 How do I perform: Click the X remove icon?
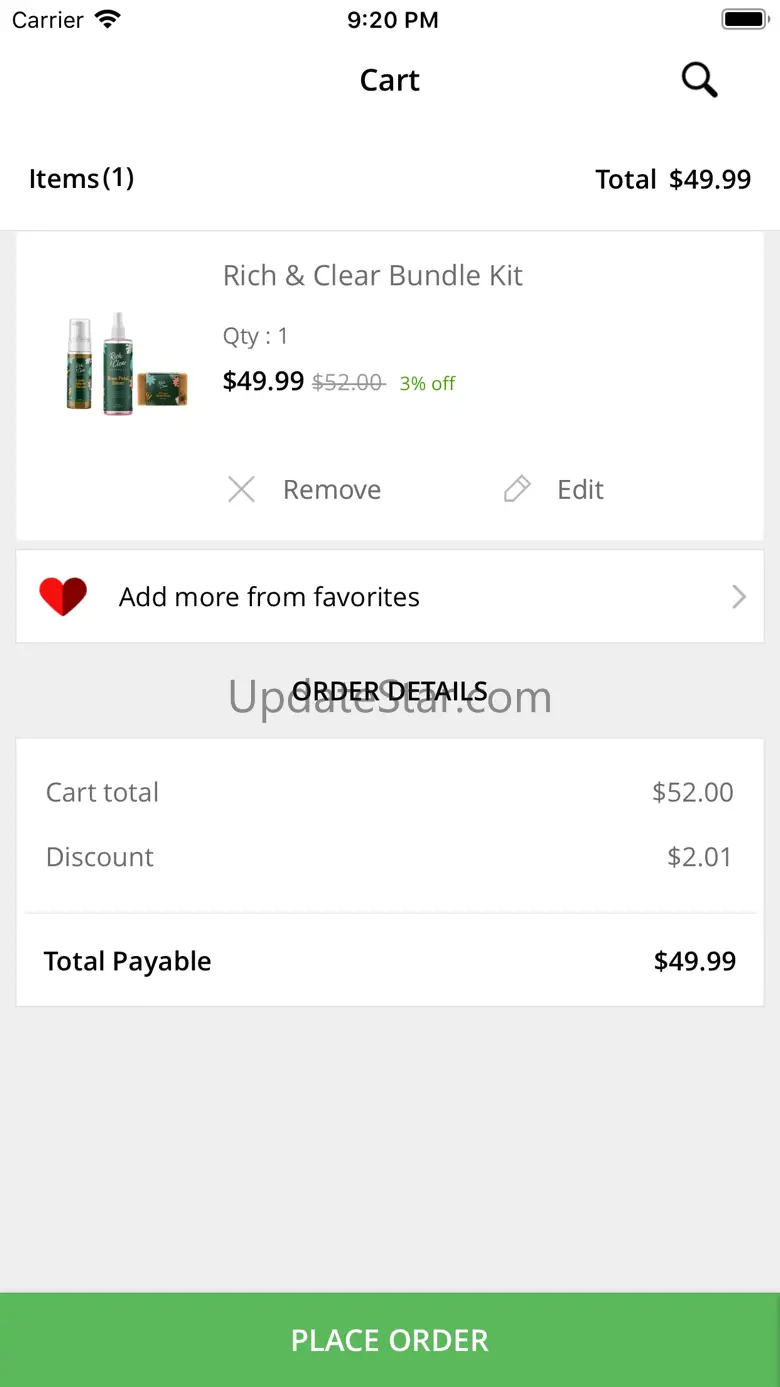(x=241, y=489)
